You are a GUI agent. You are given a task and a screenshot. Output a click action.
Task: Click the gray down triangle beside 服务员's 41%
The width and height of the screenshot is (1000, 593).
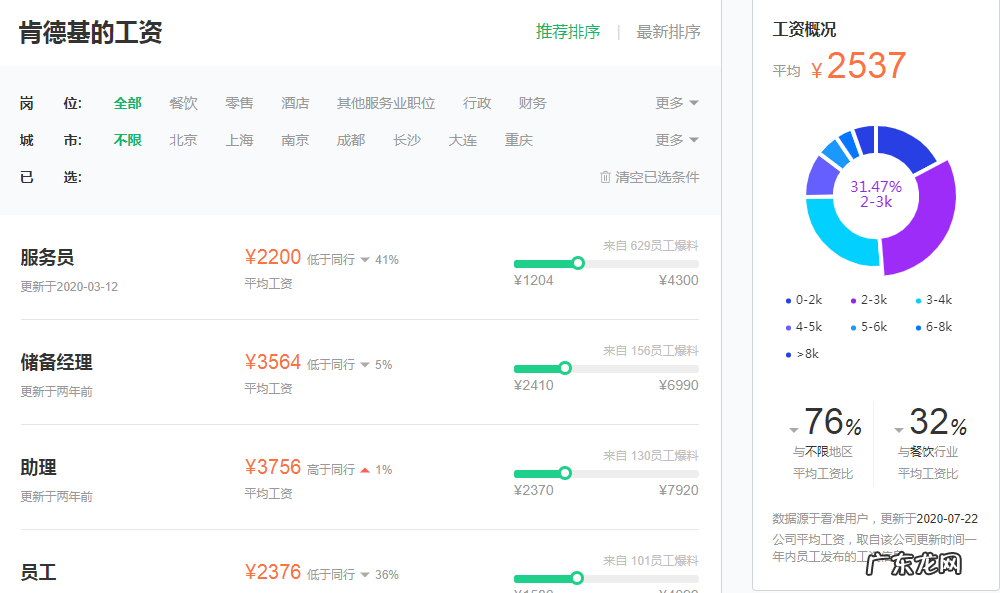coord(365,258)
